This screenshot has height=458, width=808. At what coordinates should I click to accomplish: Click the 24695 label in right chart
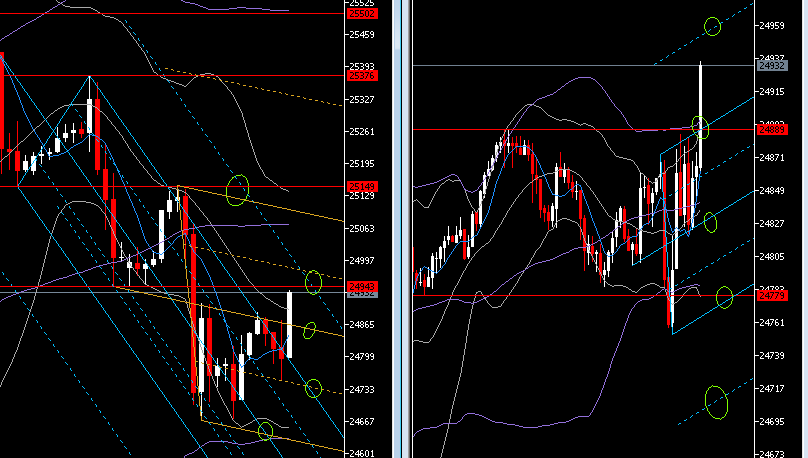point(772,422)
